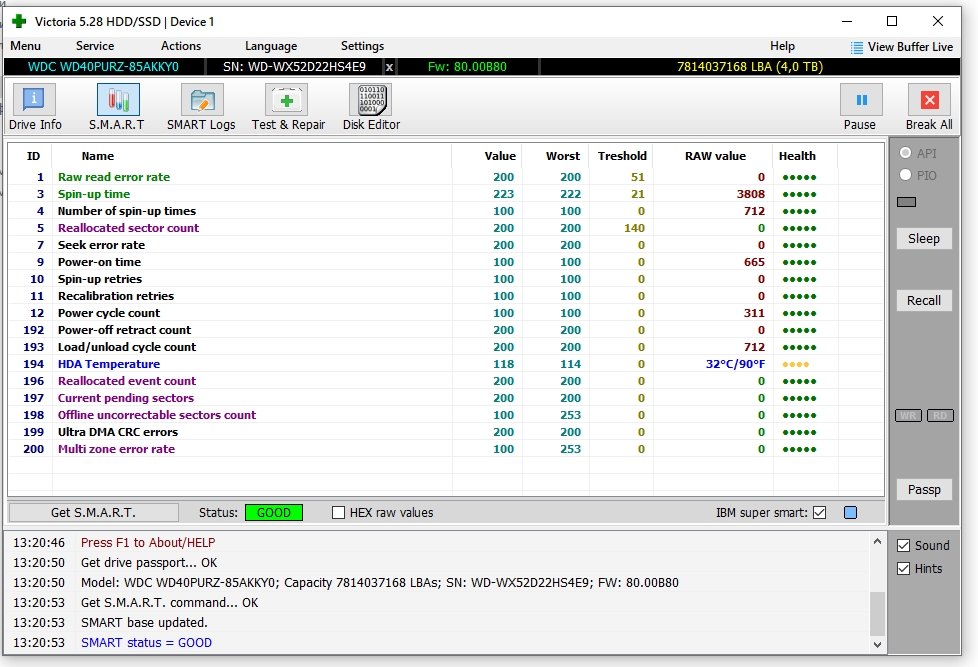
Task: Select the PIO radio button
Action: click(906, 175)
